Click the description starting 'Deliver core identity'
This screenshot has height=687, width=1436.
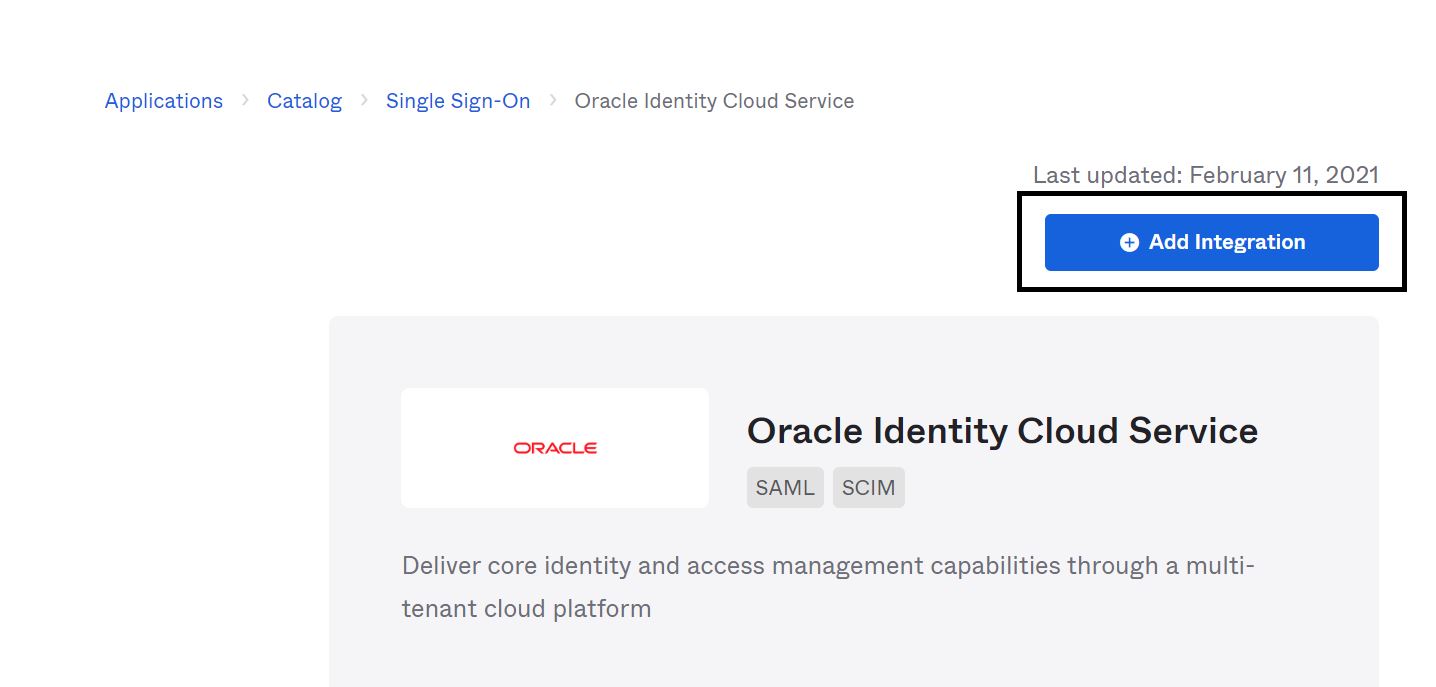(828, 587)
